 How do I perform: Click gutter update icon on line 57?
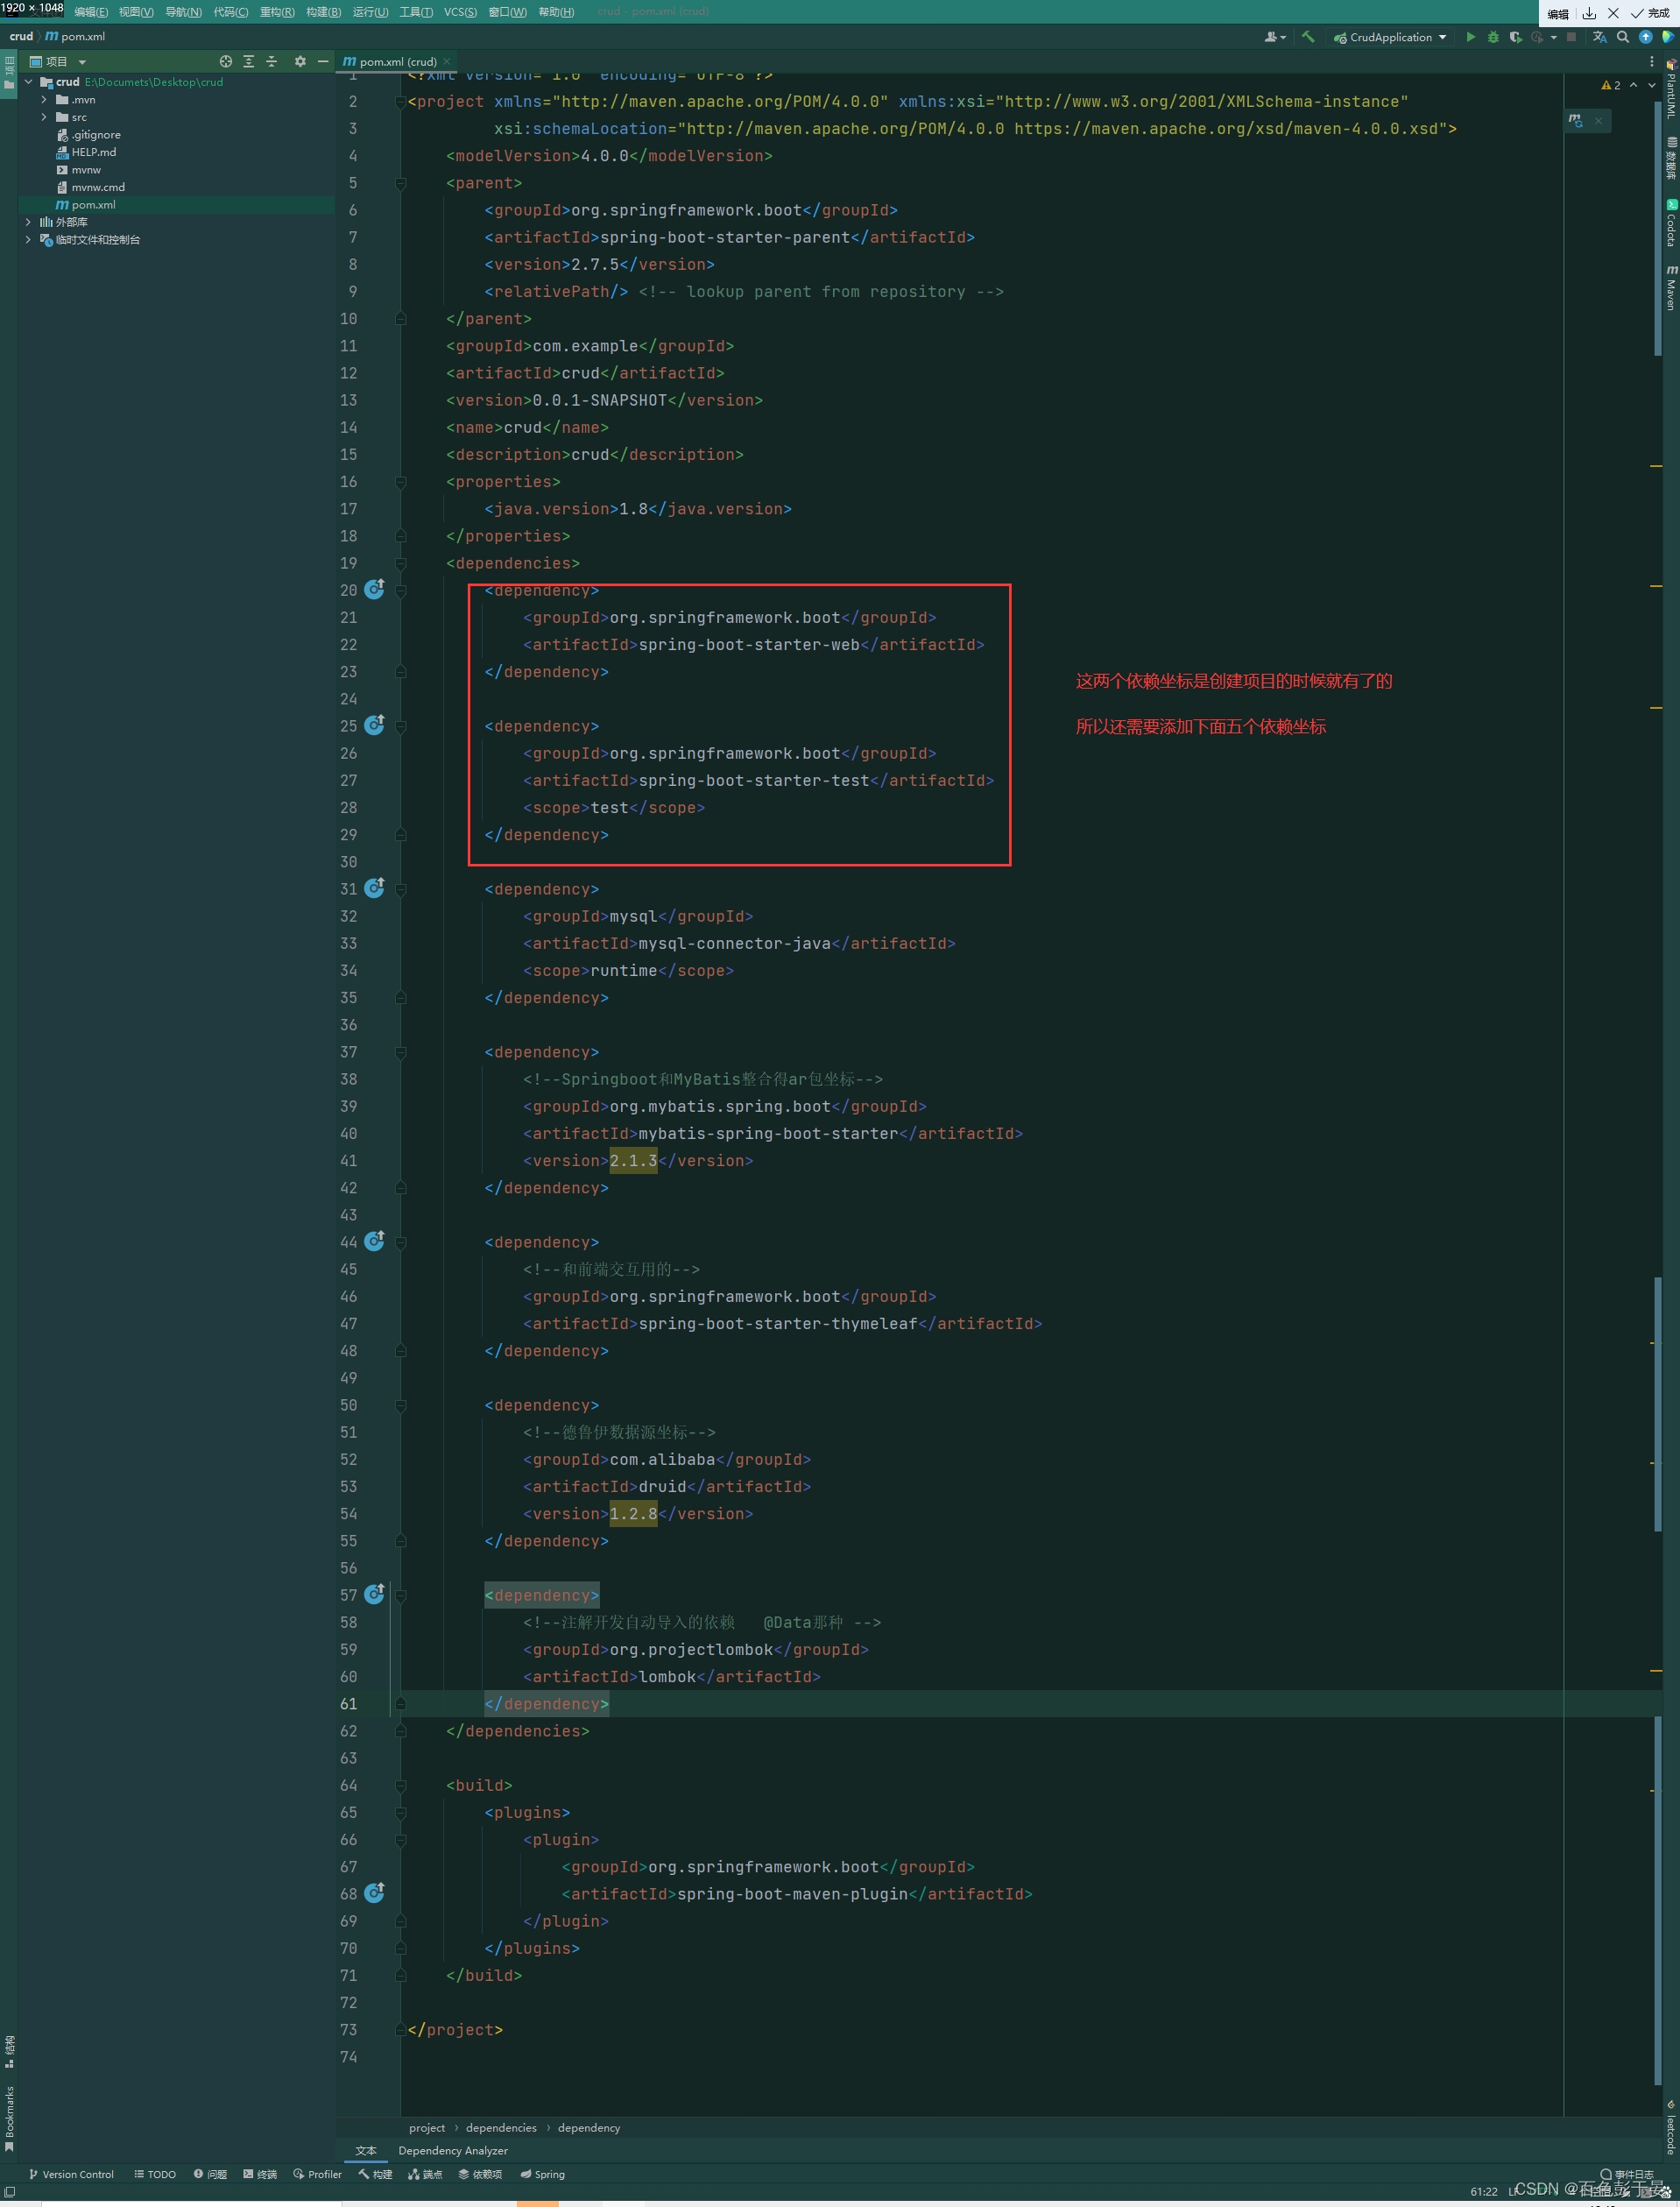[374, 1594]
